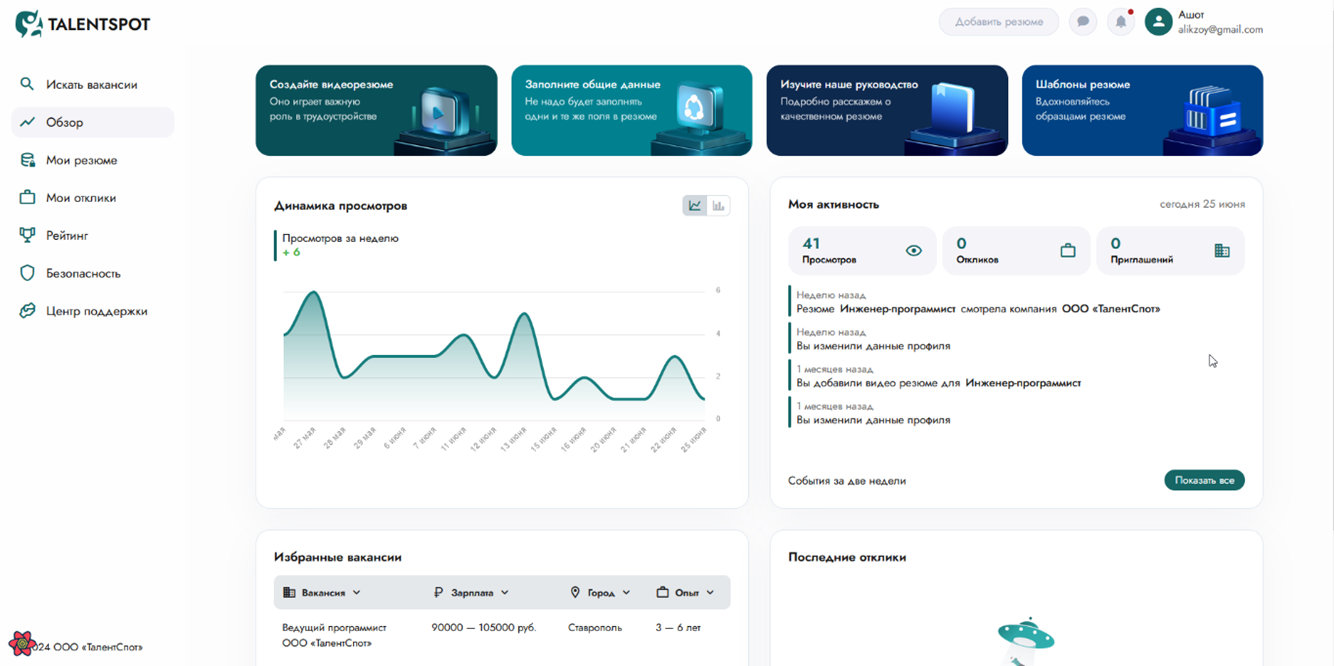Open Искать вакансии in sidebar
The image size is (1334, 666).
(x=91, y=85)
